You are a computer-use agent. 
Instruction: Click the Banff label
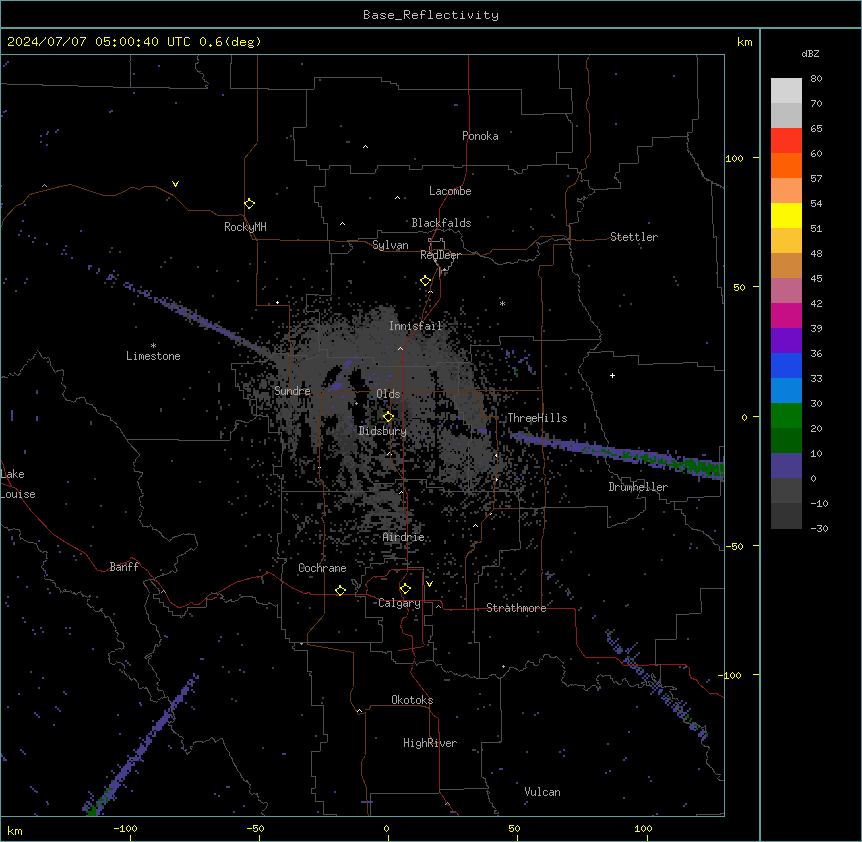124,567
